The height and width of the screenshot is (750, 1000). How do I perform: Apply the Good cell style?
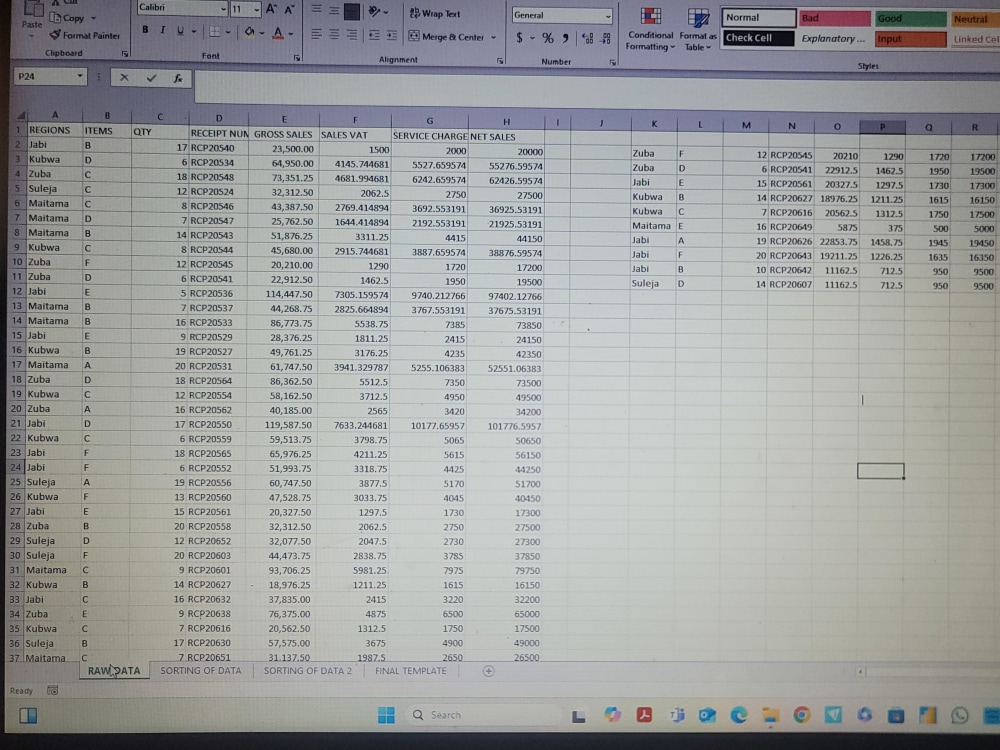(x=910, y=19)
